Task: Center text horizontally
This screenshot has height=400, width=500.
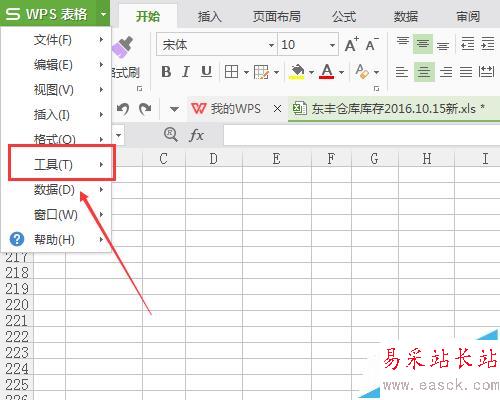Action: click(x=424, y=72)
